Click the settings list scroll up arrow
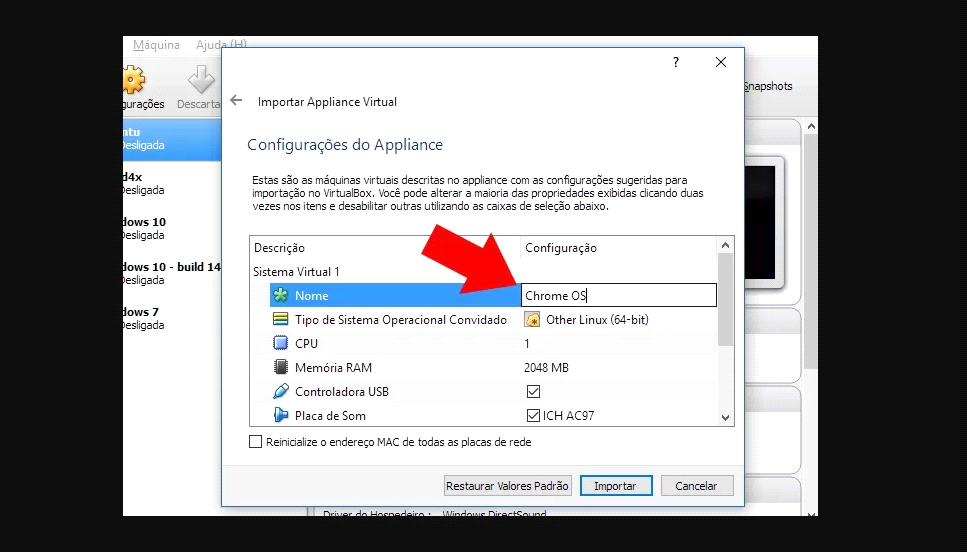This screenshot has width=967, height=552. pyautogui.click(x=725, y=245)
